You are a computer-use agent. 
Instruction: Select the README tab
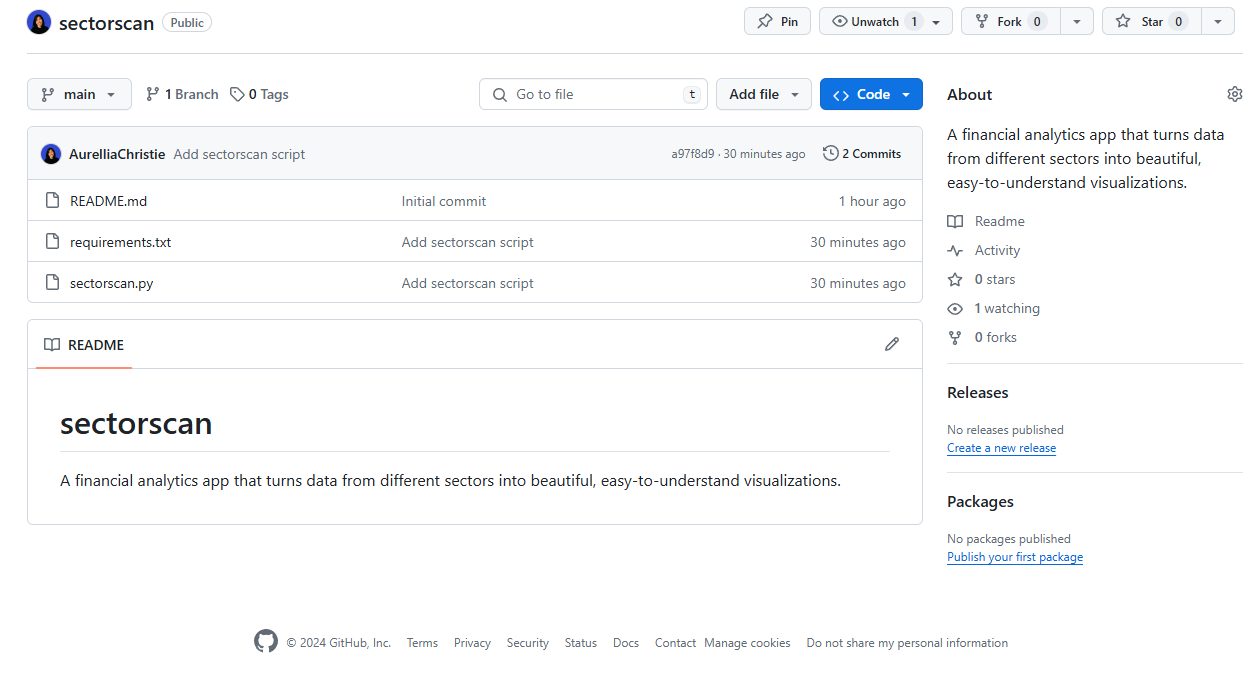click(x=84, y=345)
